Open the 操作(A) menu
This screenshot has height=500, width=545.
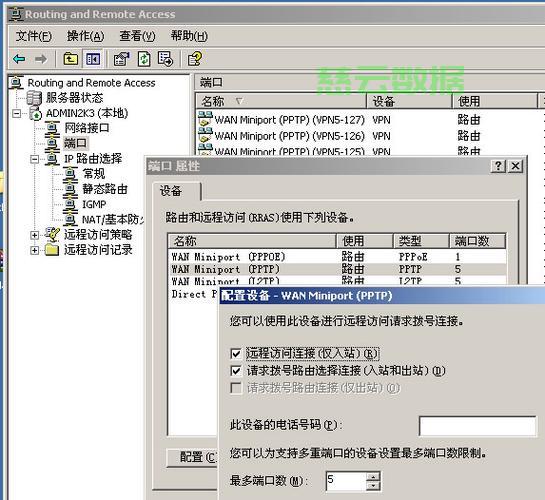tap(86, 36)
